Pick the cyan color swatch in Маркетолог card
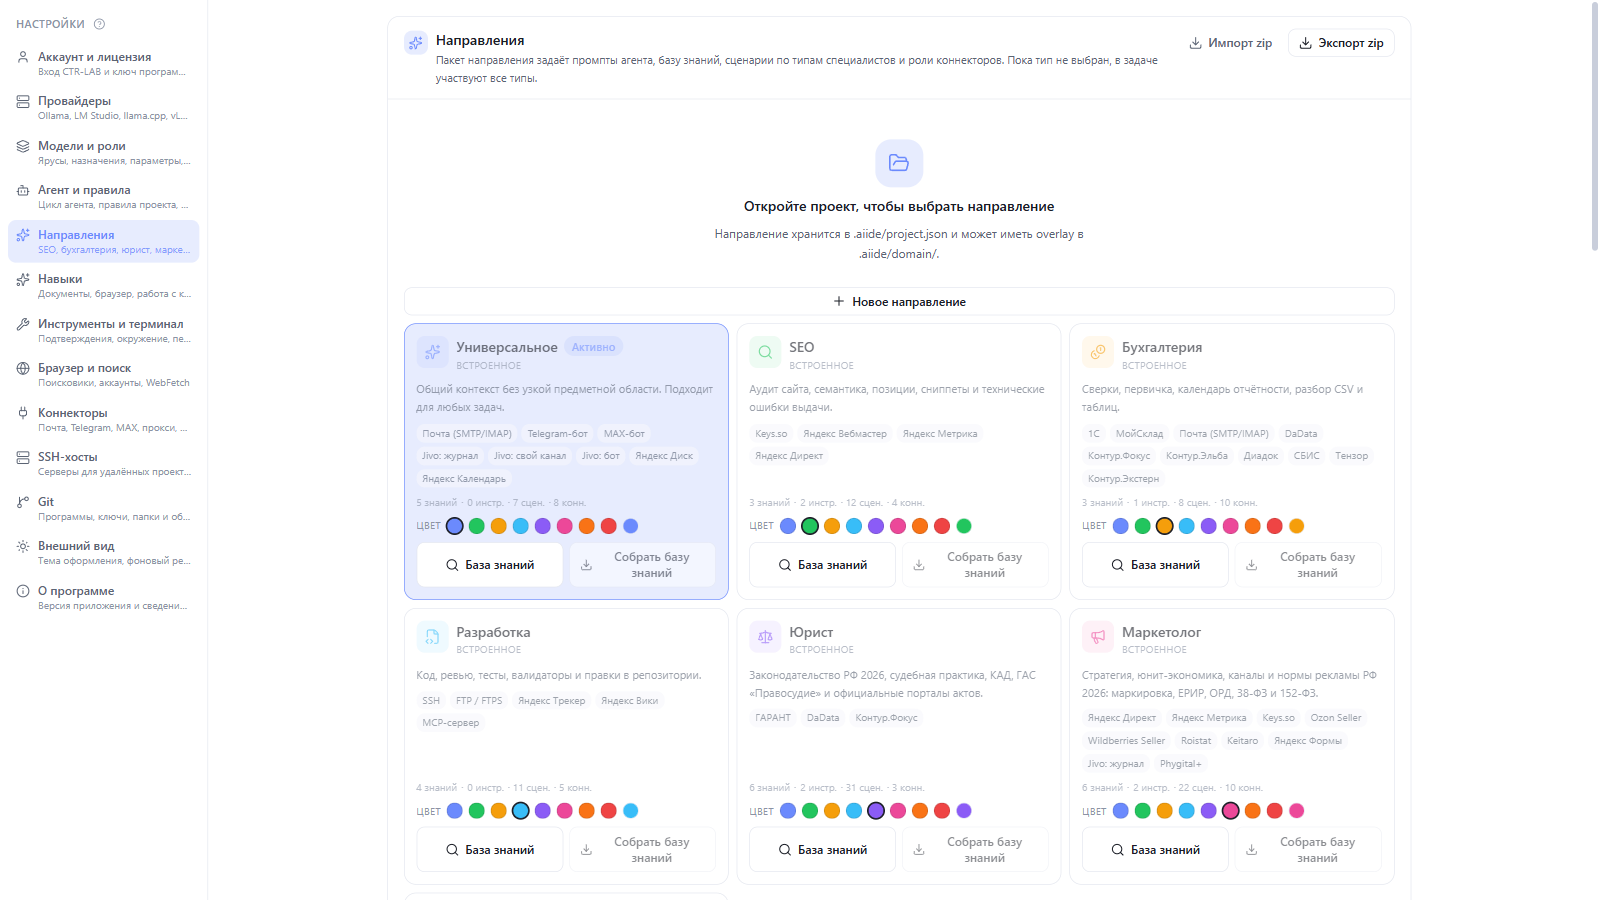The width and height of the screenshot is (1600, 900). click(1187, 811)
